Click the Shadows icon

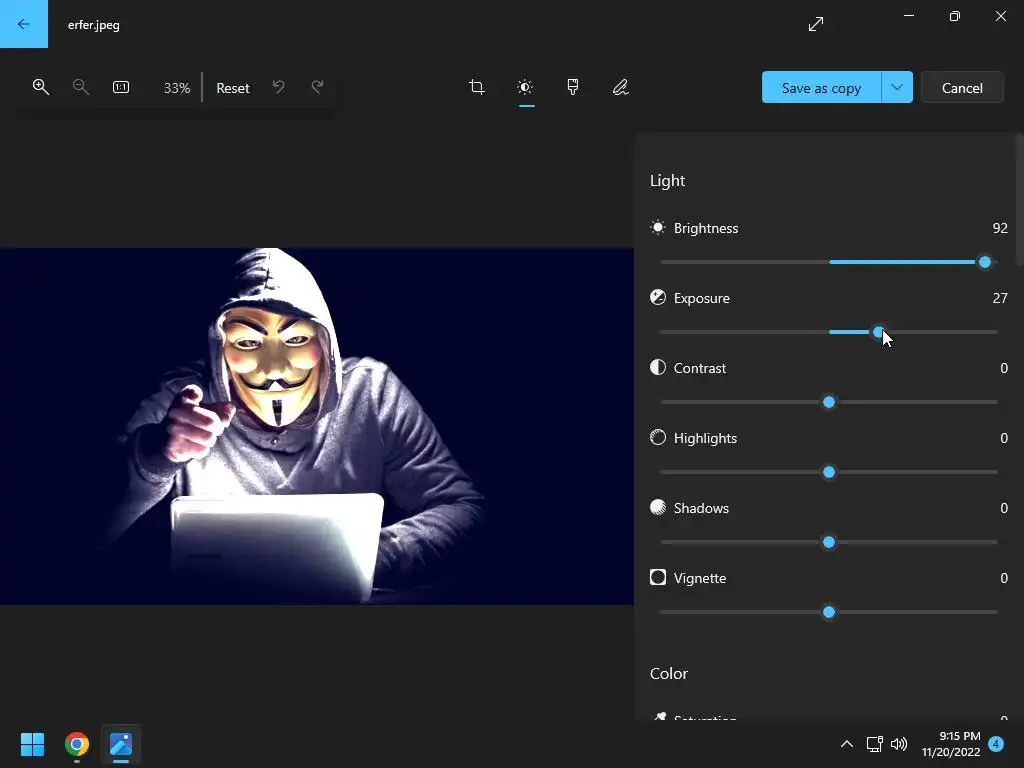coord(658,507)
